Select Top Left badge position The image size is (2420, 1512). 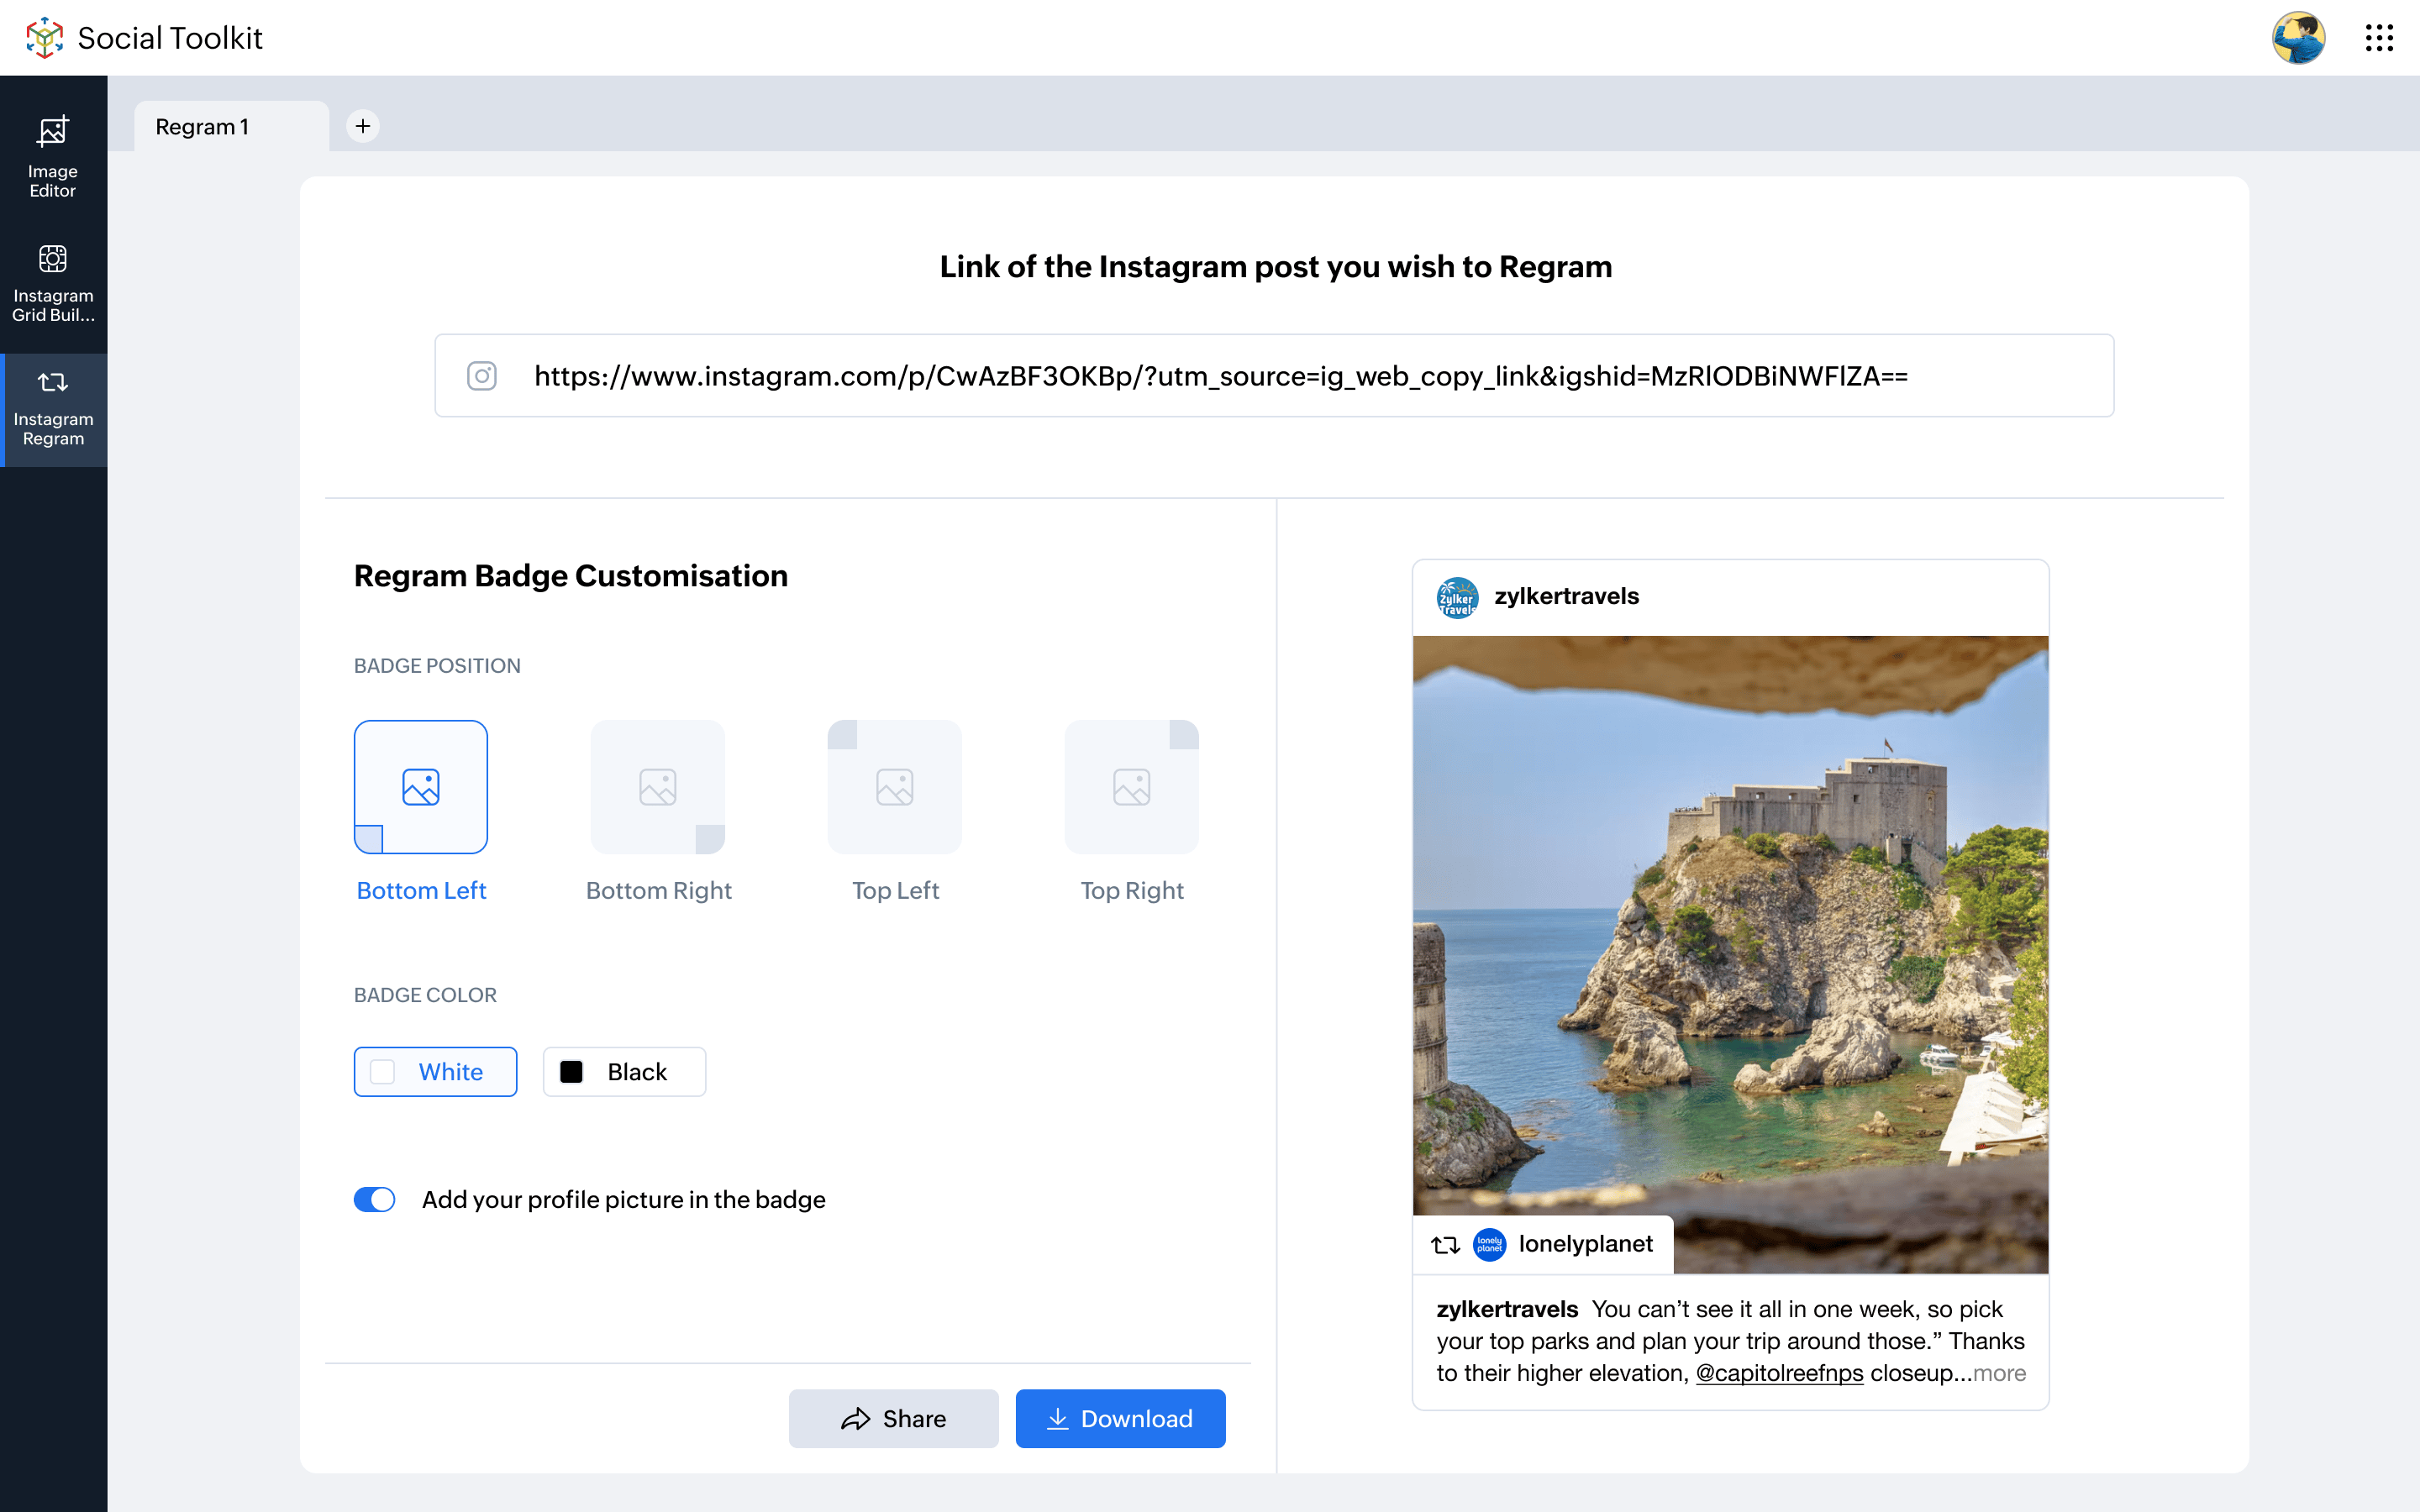click(894, 788)
